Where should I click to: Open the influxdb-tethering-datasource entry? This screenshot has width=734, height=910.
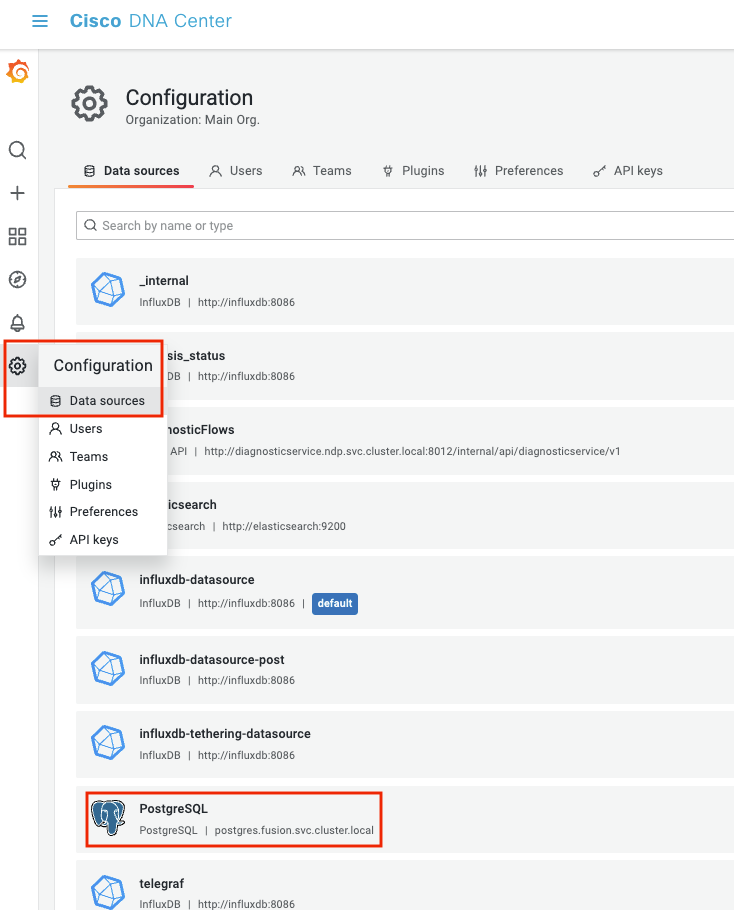[405, 745]
